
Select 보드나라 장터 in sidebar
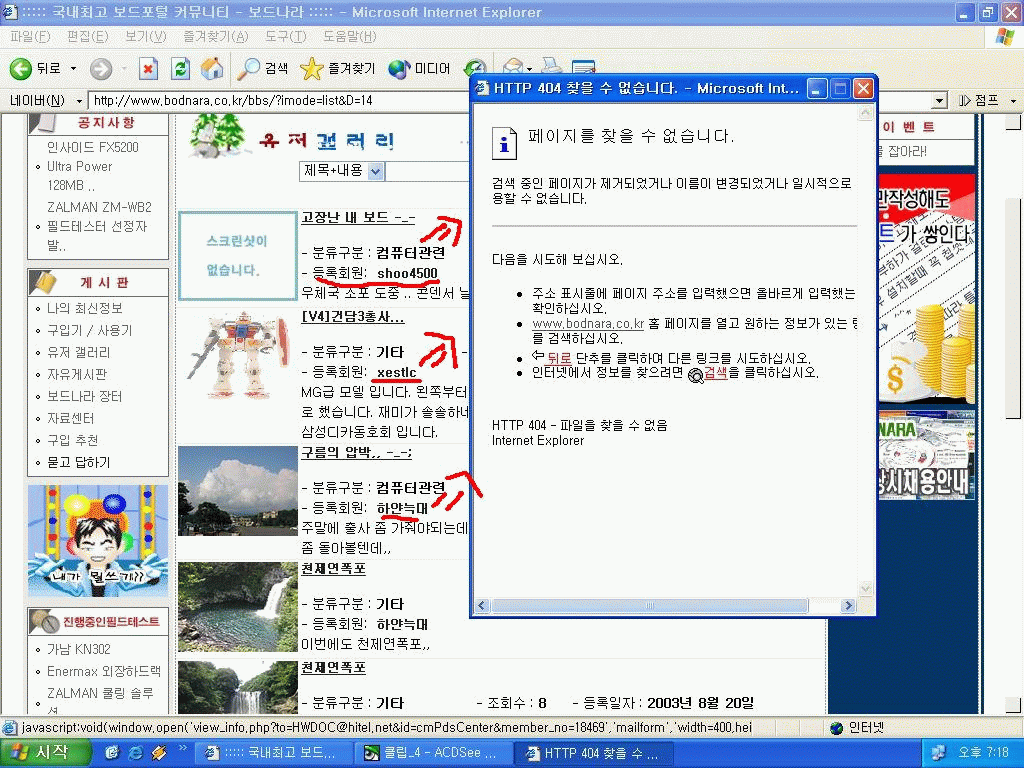coord(84,396)
